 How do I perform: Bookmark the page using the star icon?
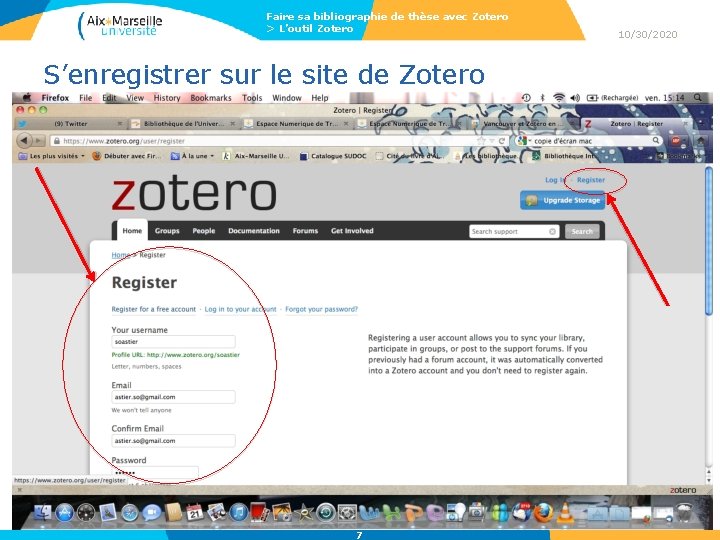click(481, 141)
